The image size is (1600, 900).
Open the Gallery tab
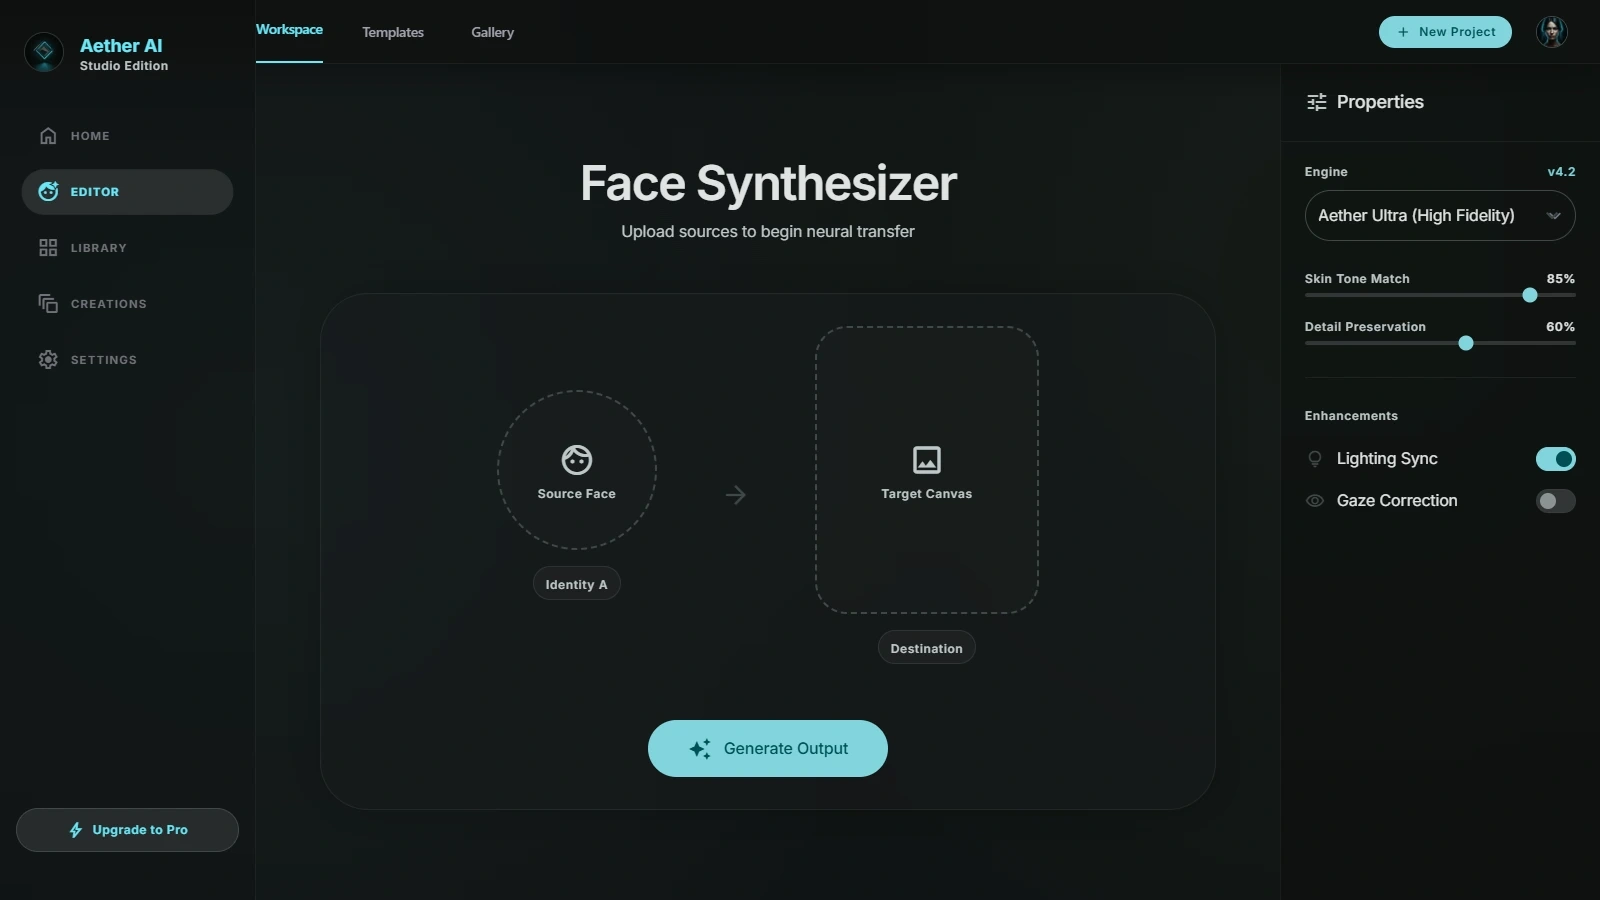tap(493, 32)
